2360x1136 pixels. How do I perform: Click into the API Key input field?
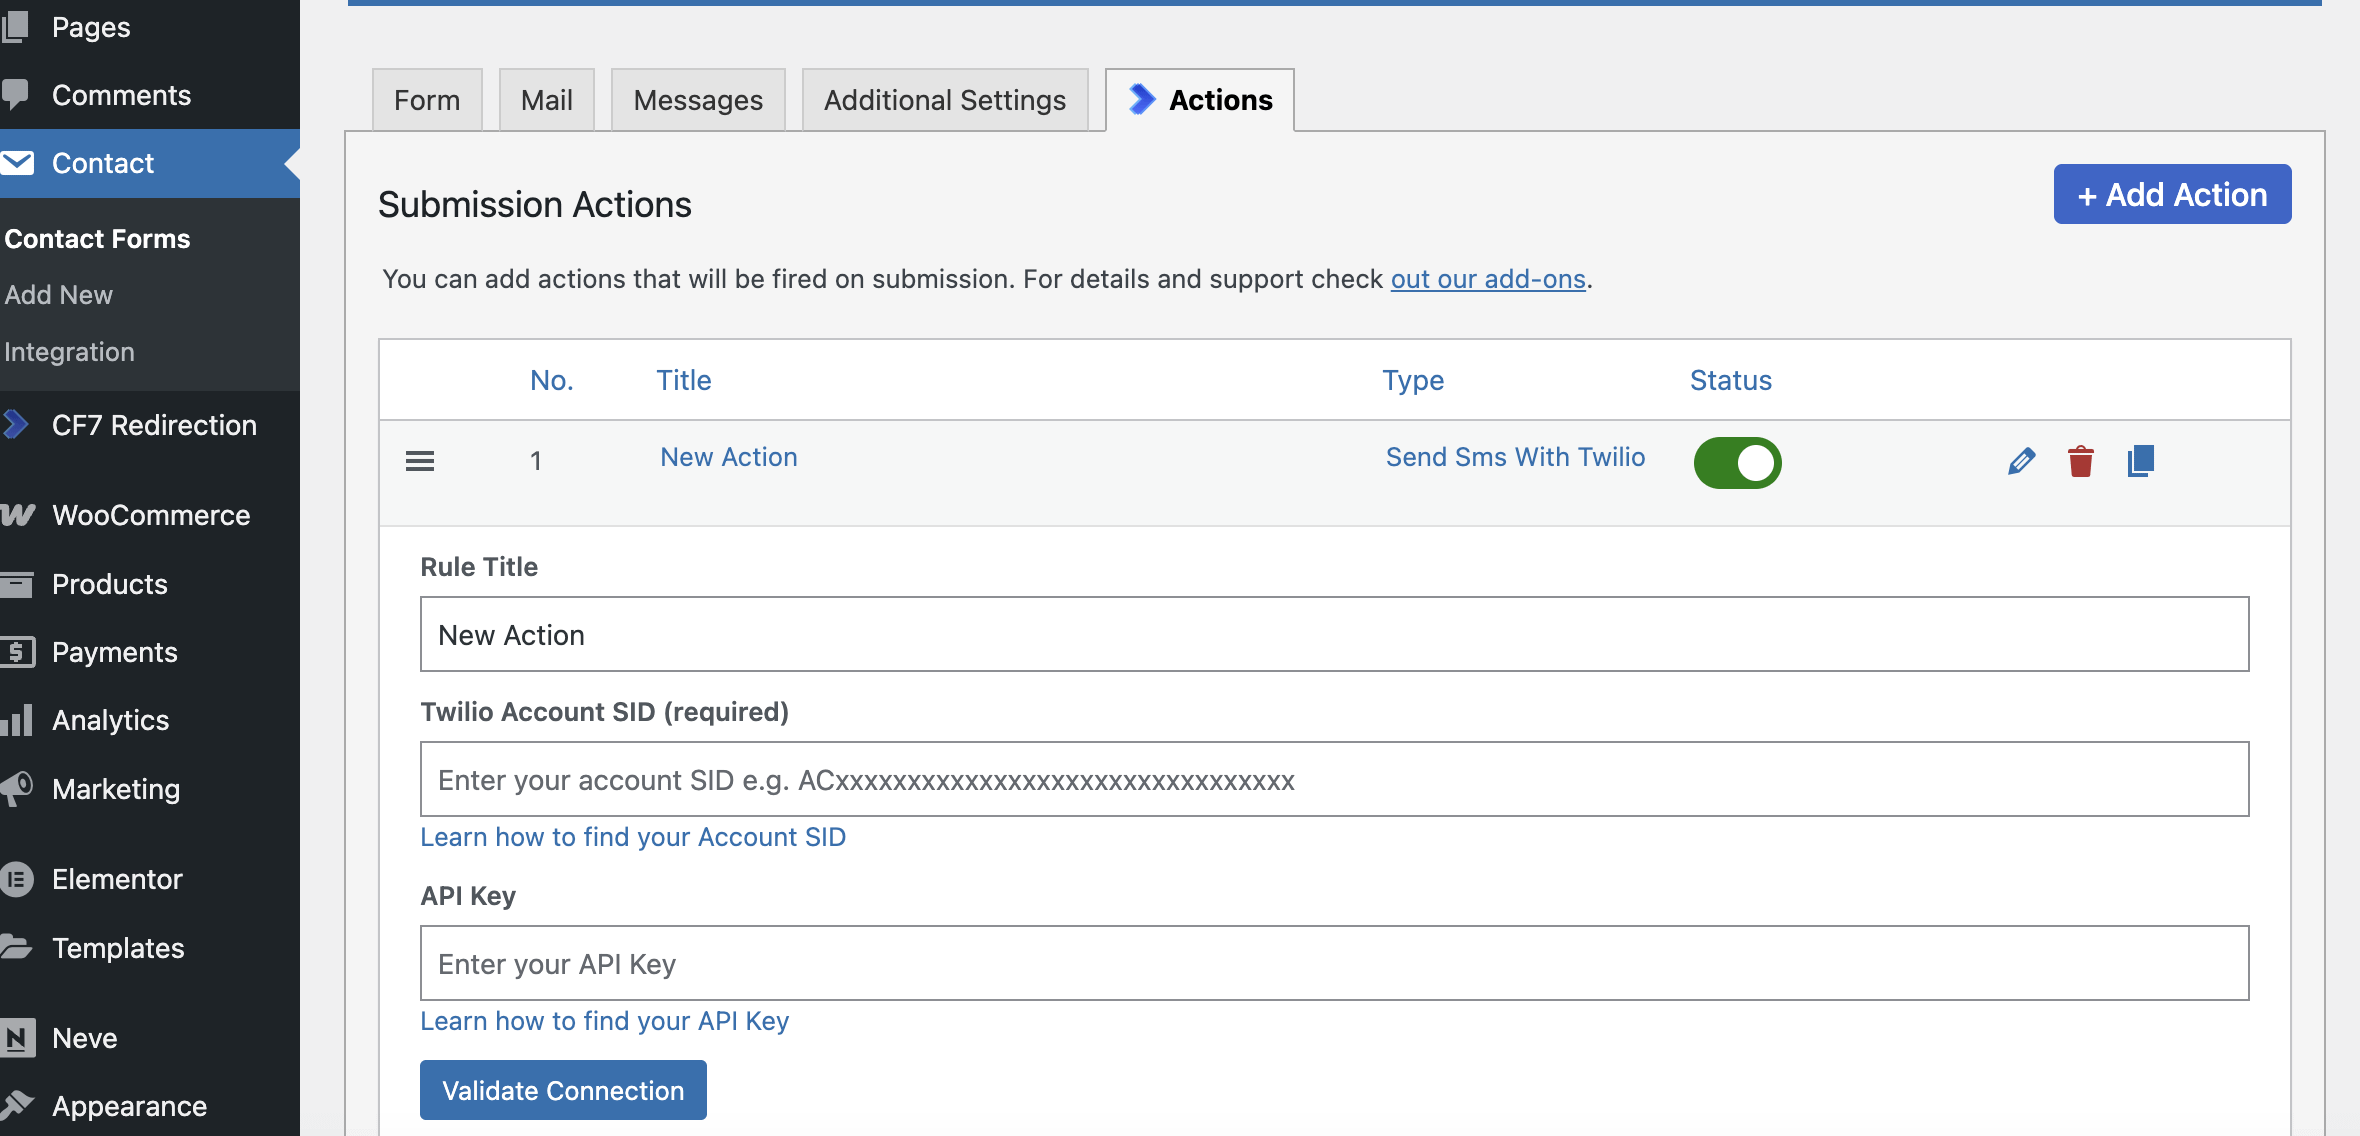click(x=1334, y=963)
